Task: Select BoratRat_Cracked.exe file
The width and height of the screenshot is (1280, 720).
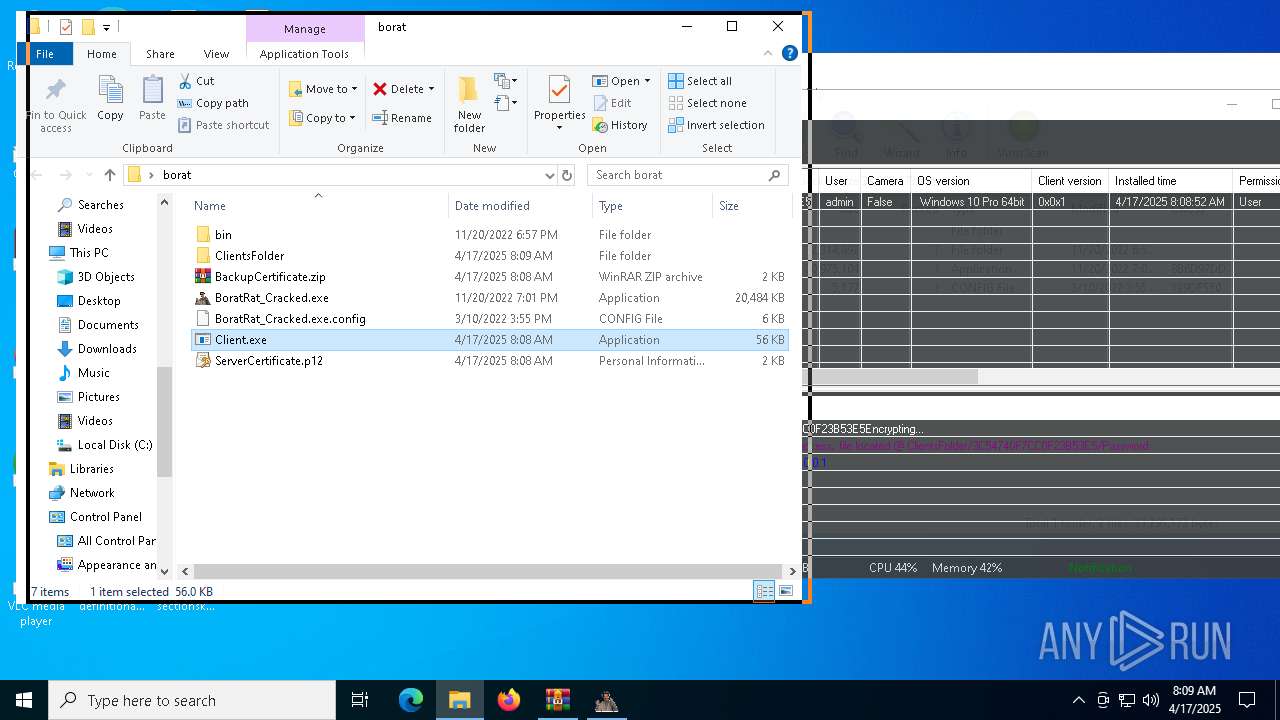Action: point(271,298)
